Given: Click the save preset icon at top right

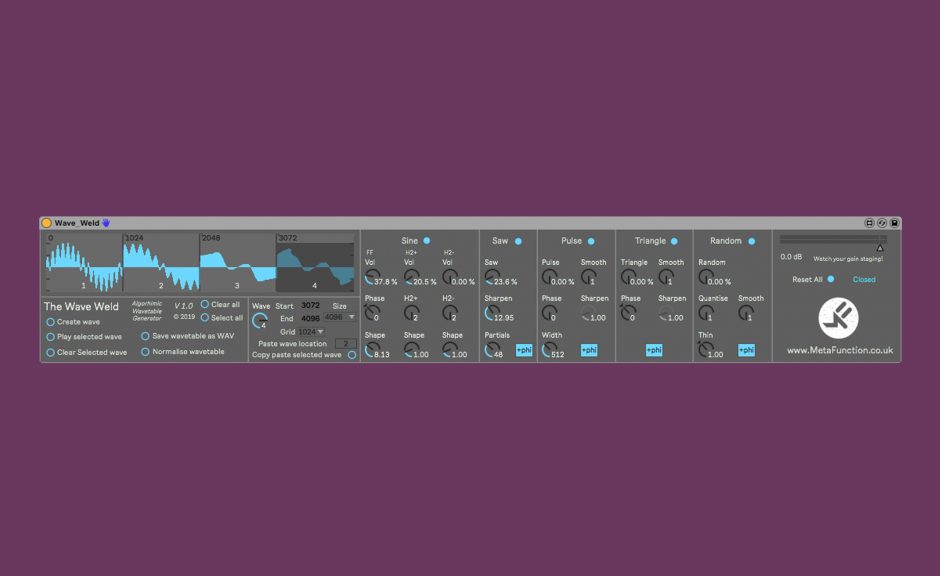Looking at the screenshot, I should [894, 222].
